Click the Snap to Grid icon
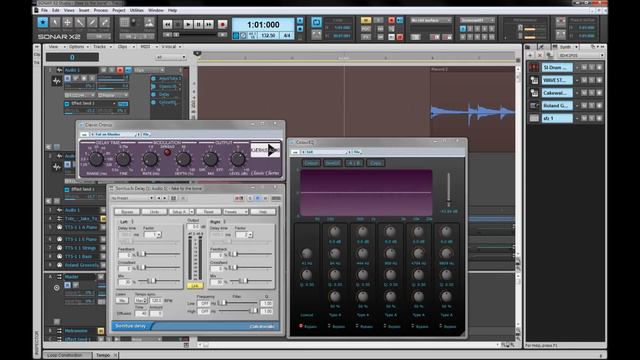This screenshot has height=360, width=640. (x=124, y=22)
